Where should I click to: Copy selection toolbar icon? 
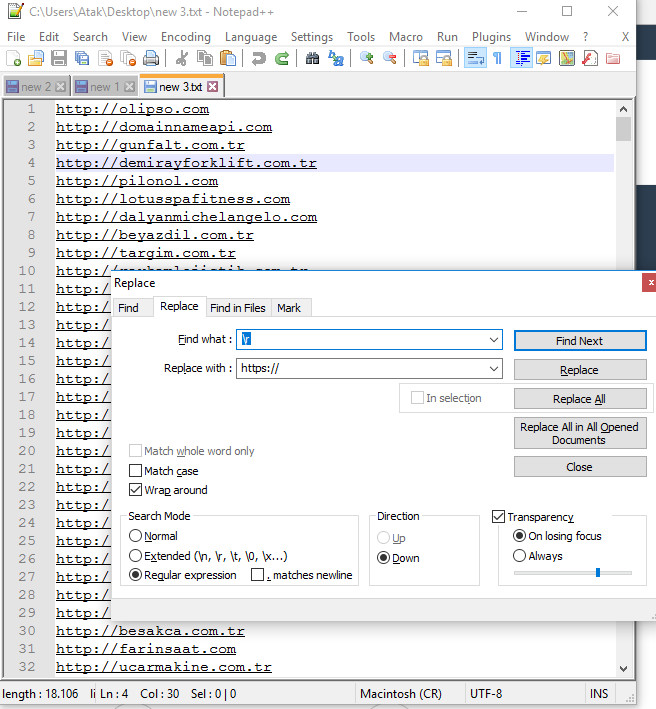click(x=205, y=58)
